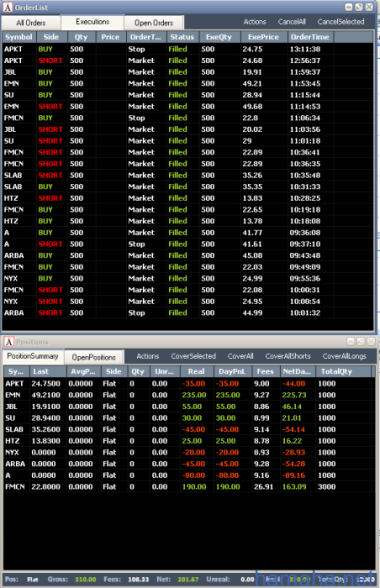Select the Executions tab
Screen dimensions: 380x588
(x=92, y=22)
